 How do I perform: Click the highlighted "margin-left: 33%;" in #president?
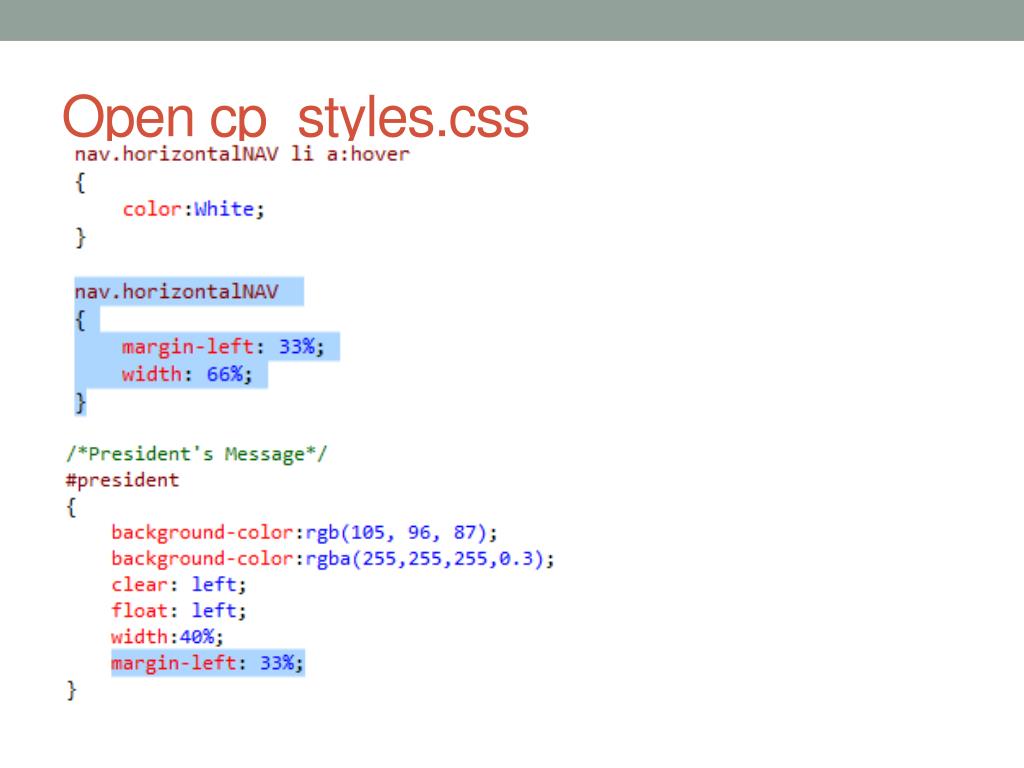click(207, 664)
